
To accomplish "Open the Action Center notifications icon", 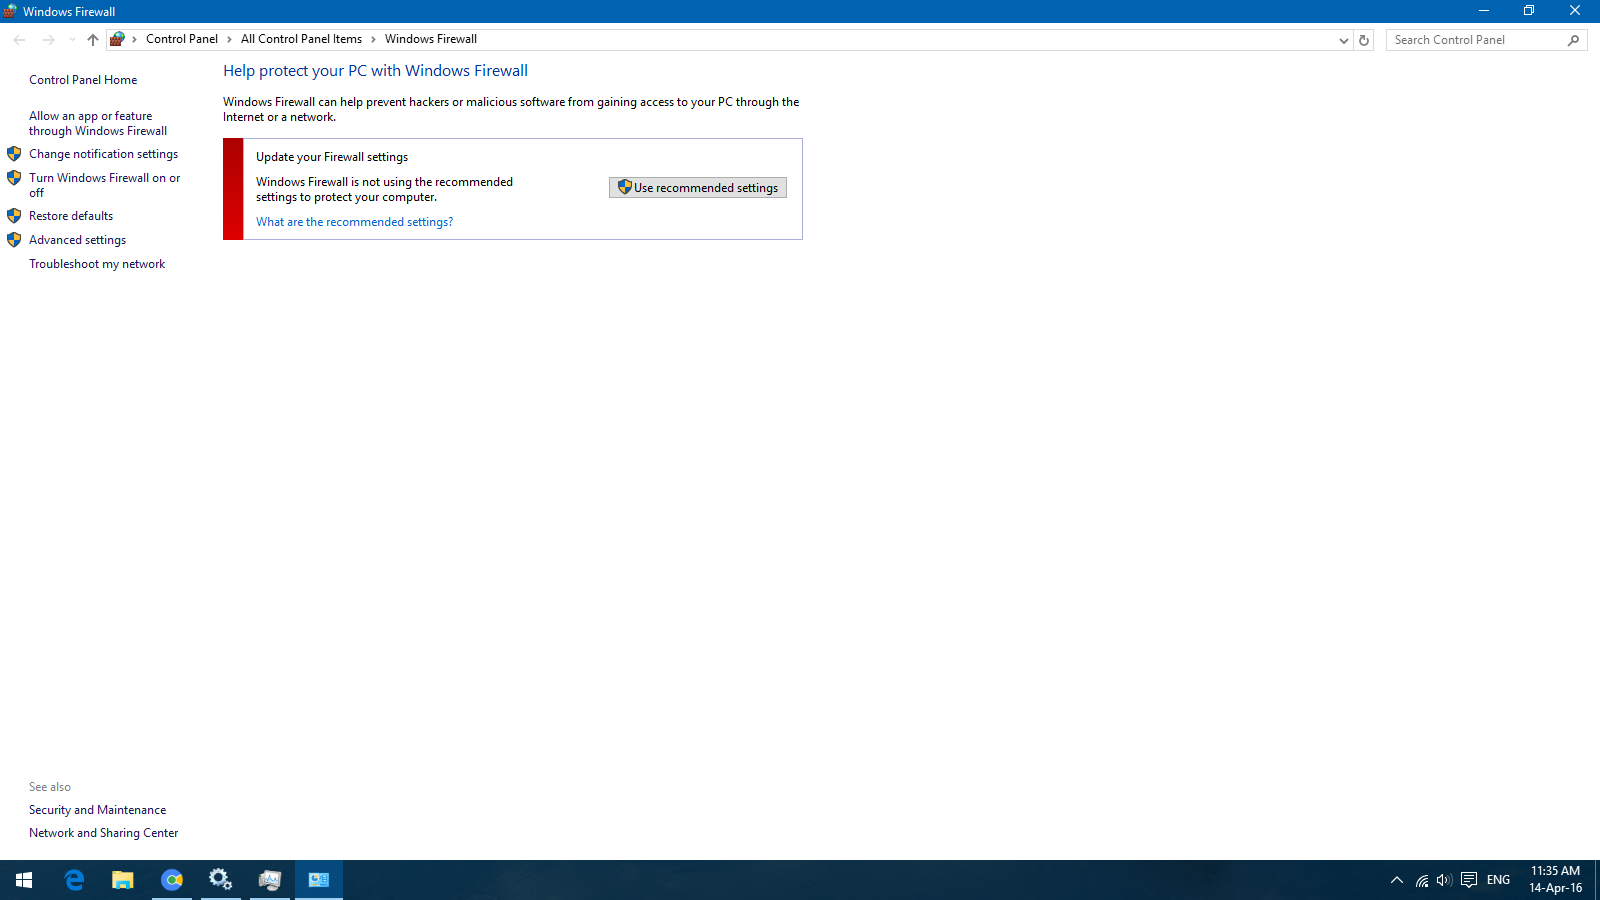I will (x=1469, y=880).
